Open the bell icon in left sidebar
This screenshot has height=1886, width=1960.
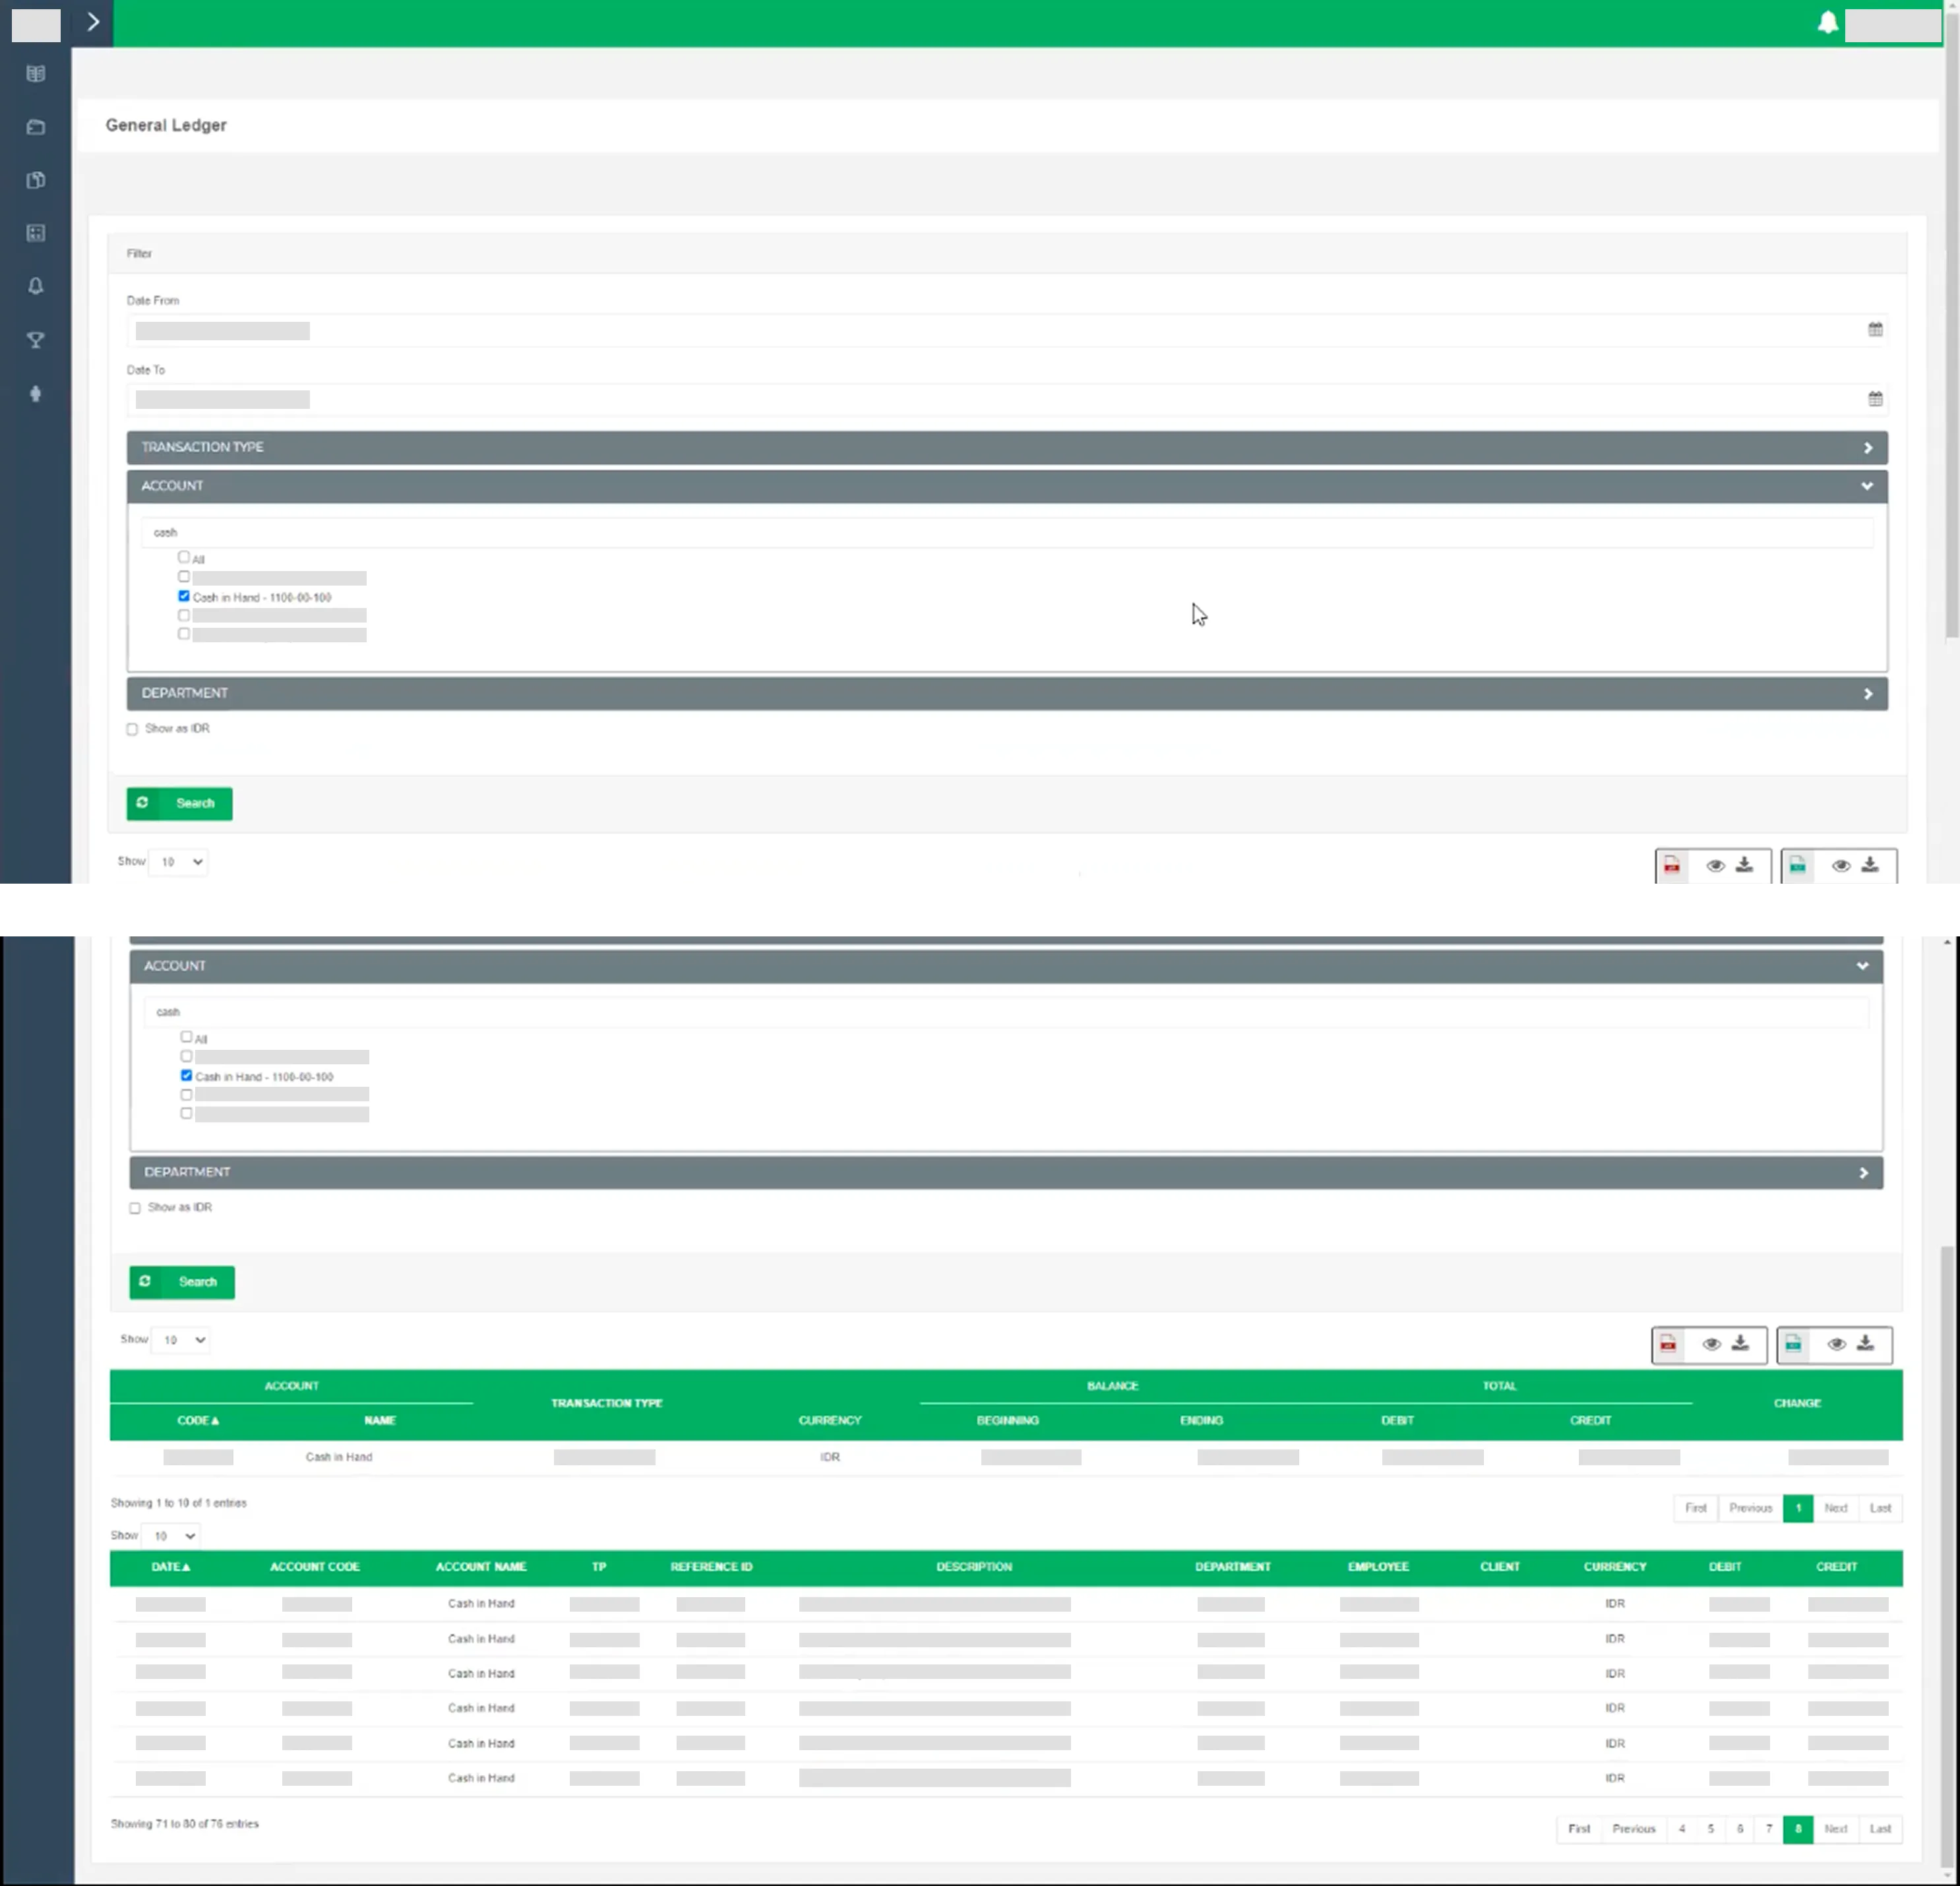click(36, 286)
